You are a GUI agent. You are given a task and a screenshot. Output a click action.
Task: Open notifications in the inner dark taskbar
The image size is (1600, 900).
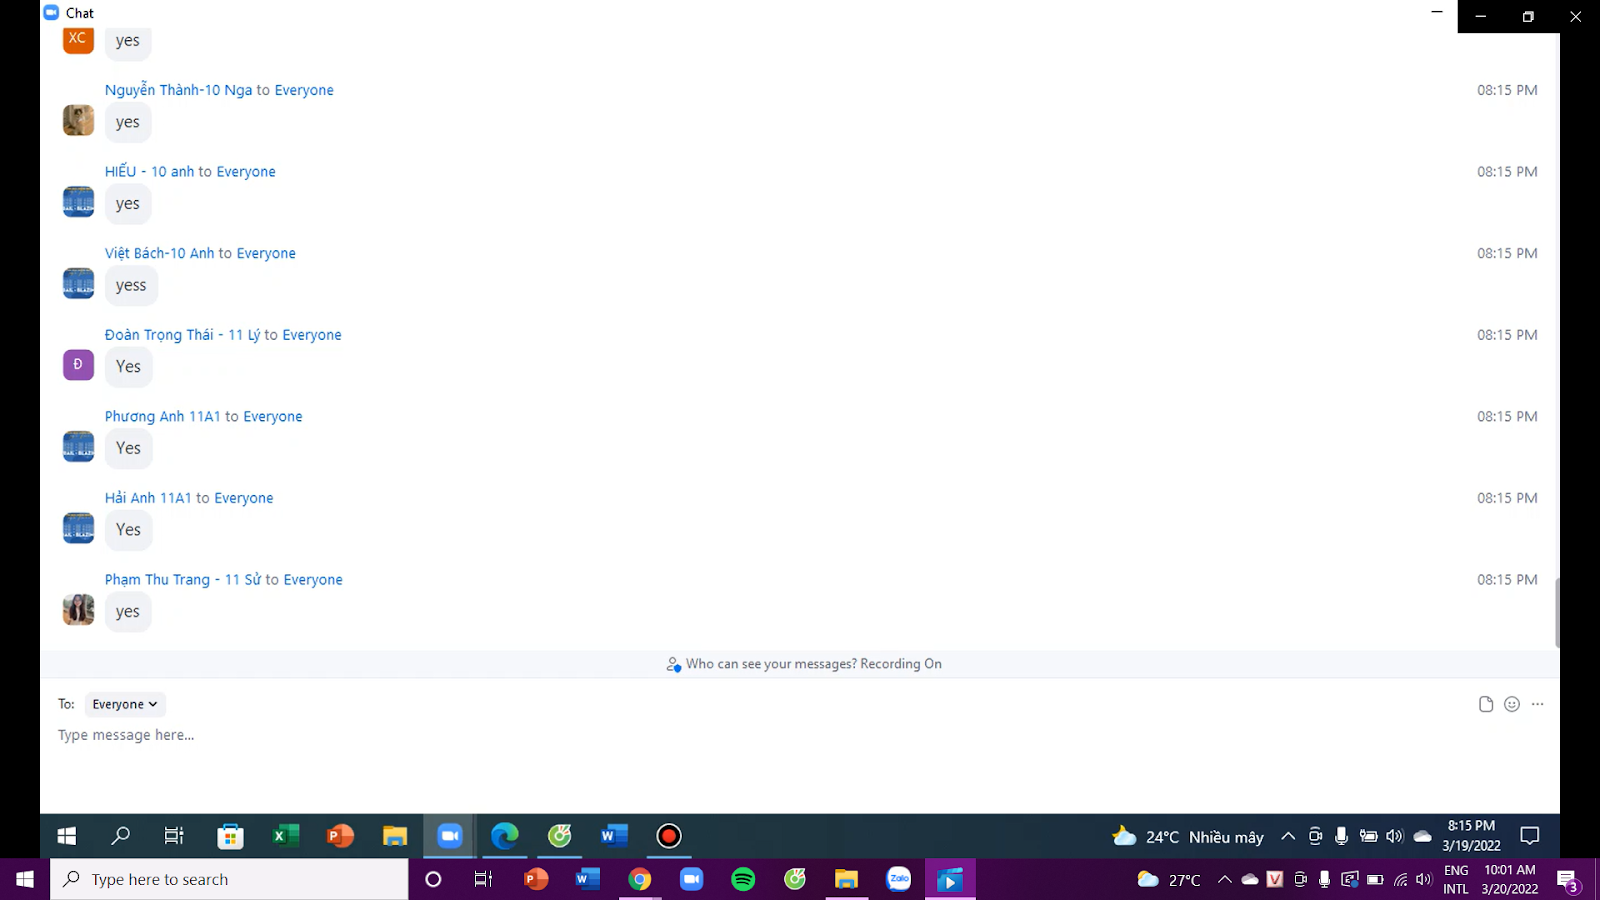[1530, 836]
